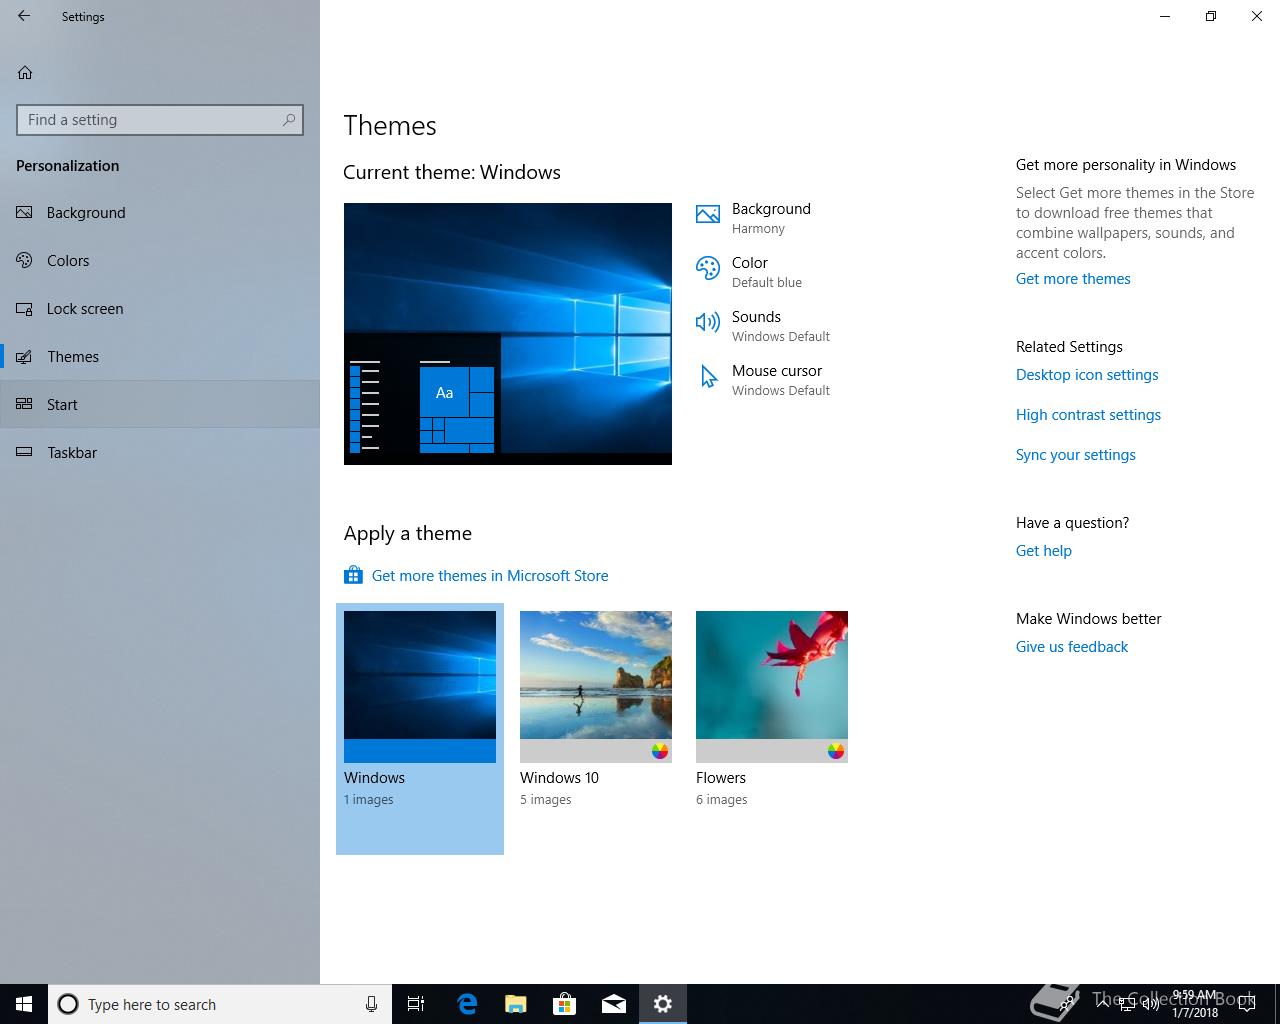This screenshot has width=1280, height=1024.
Task: Open Microsoft Edge from the taskbar
Action: click(467, 1004)
